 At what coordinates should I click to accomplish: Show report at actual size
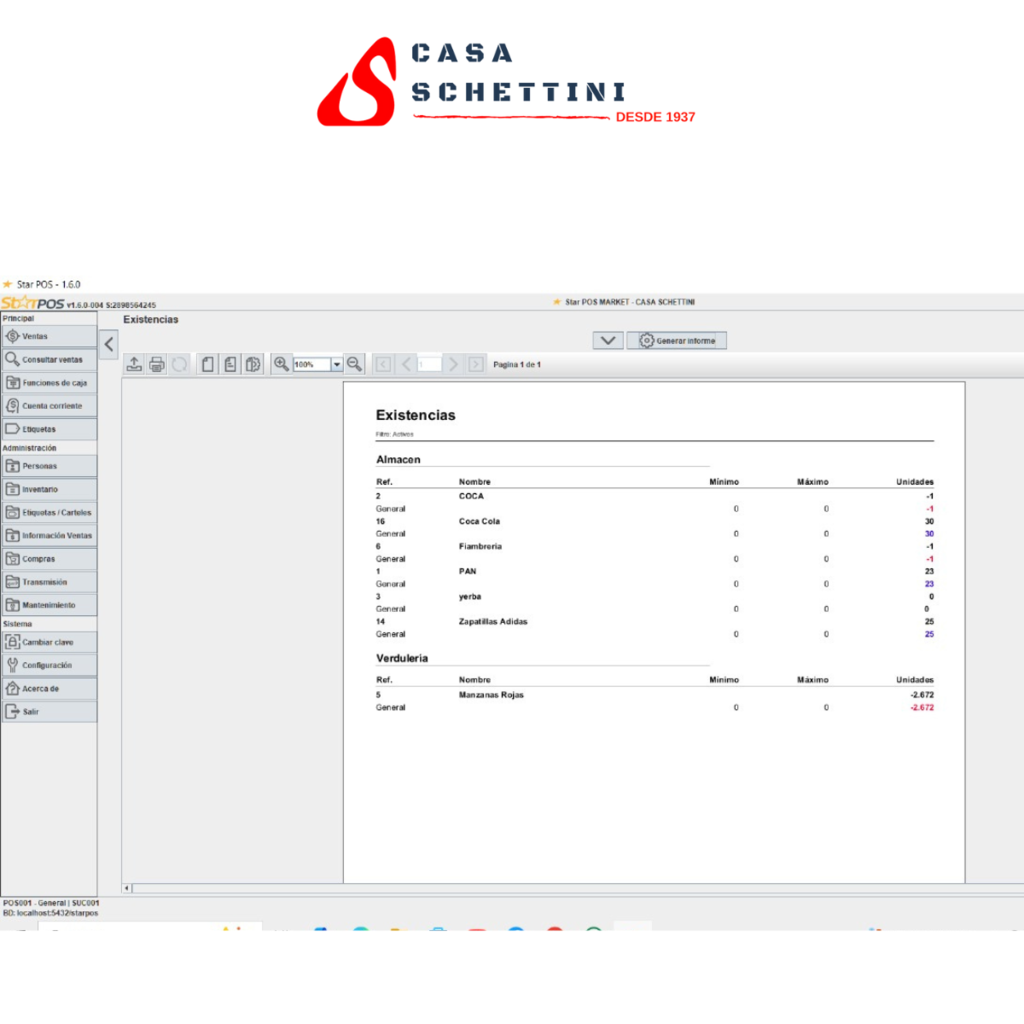point(208,364)
